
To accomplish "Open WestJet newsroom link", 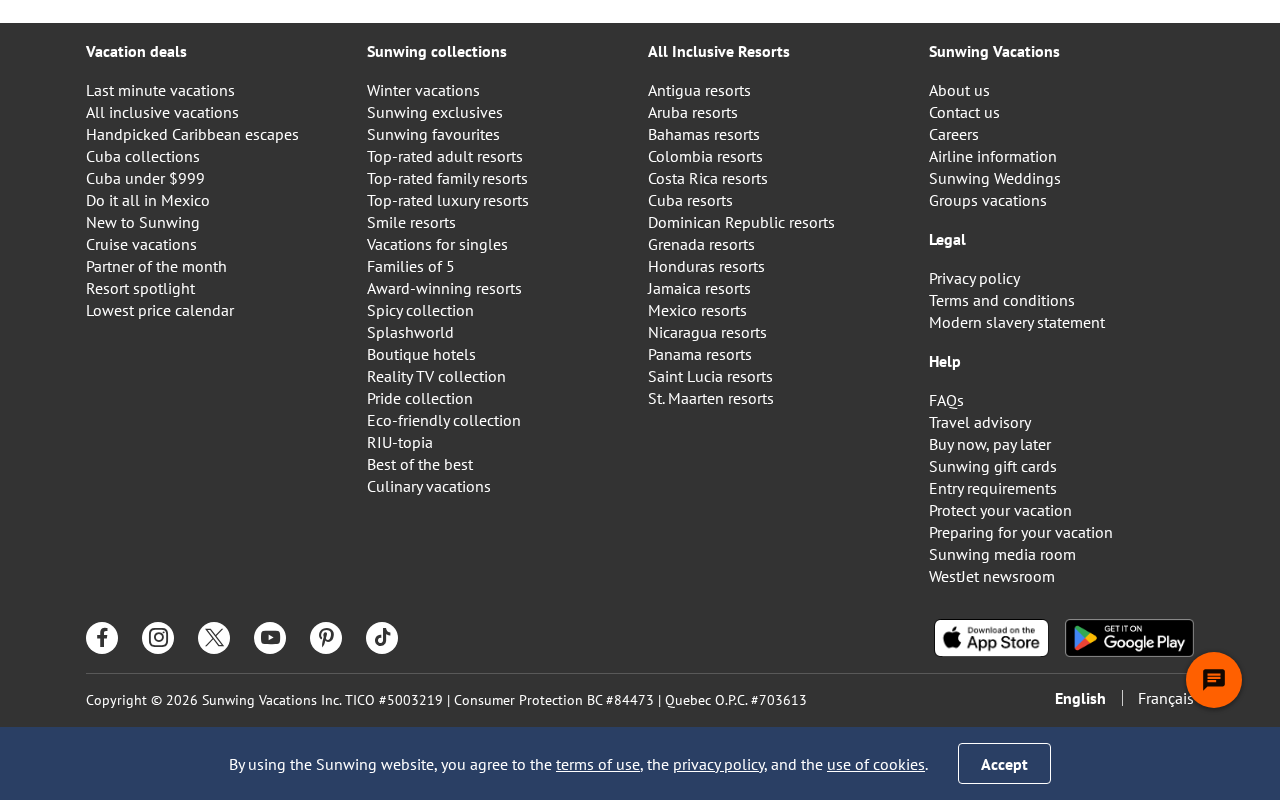I will coord(992,576).
